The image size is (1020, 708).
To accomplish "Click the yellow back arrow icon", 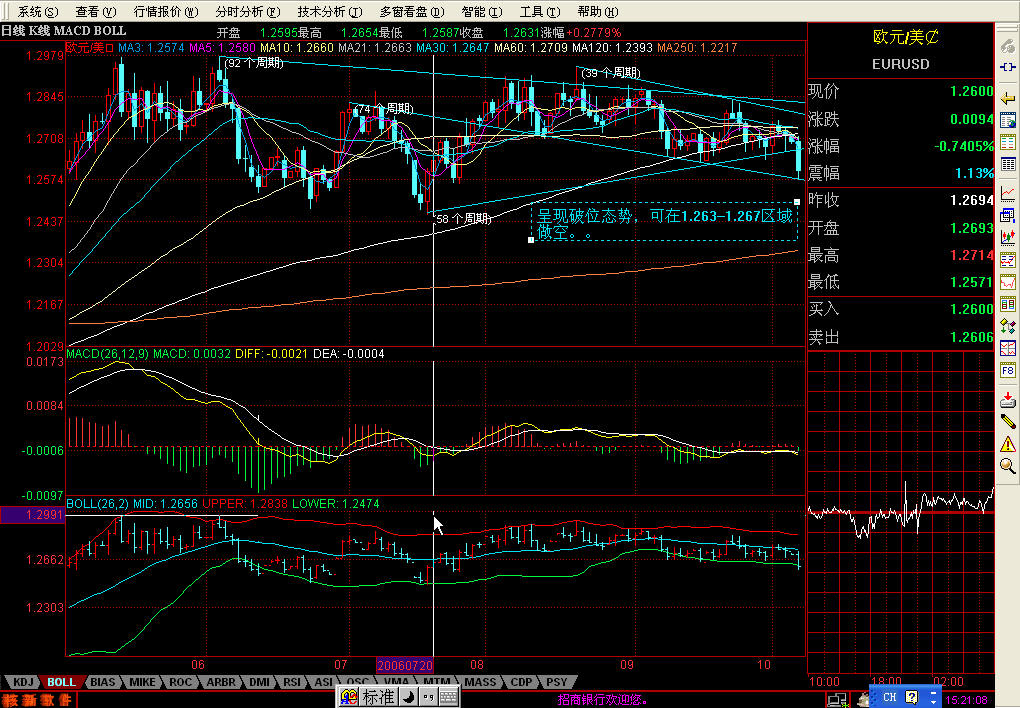I will click(1008, 99).
